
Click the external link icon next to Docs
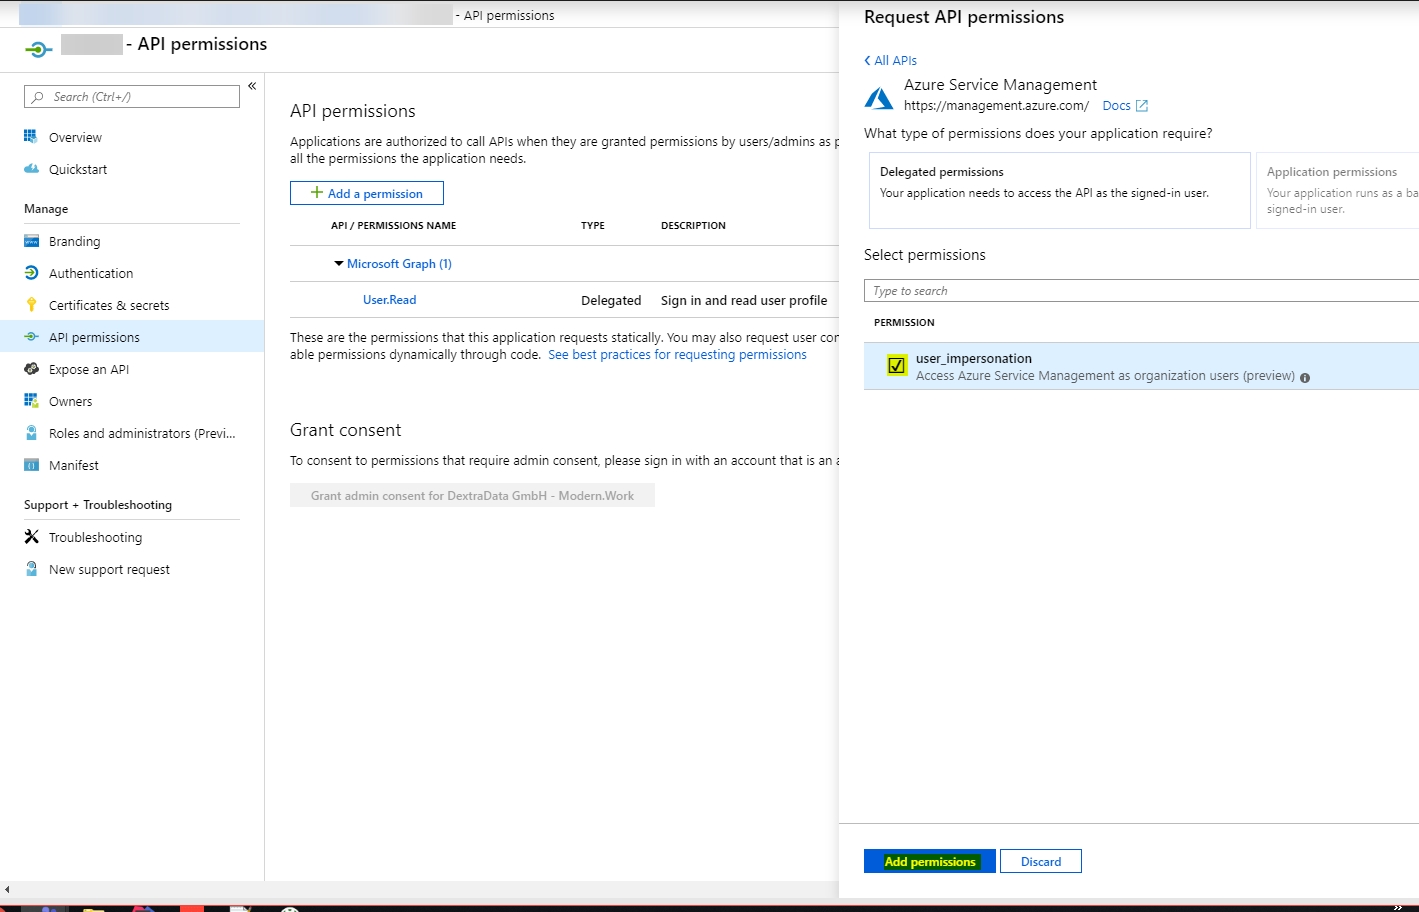[x=1142, y=106]
